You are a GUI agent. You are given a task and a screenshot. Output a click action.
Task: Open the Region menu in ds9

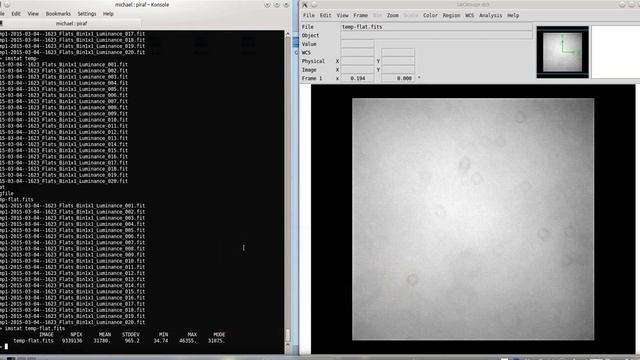click(451, 16)
